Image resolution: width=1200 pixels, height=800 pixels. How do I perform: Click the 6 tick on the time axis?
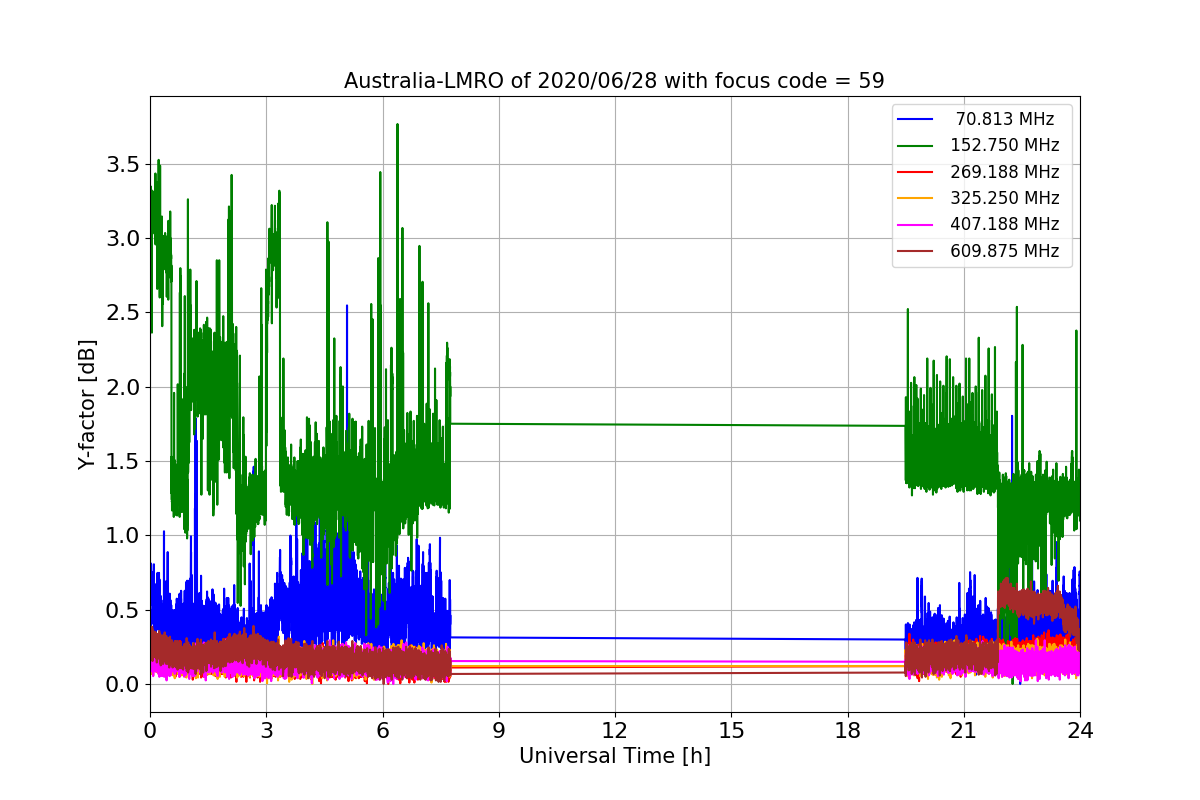tap(382, 730)
